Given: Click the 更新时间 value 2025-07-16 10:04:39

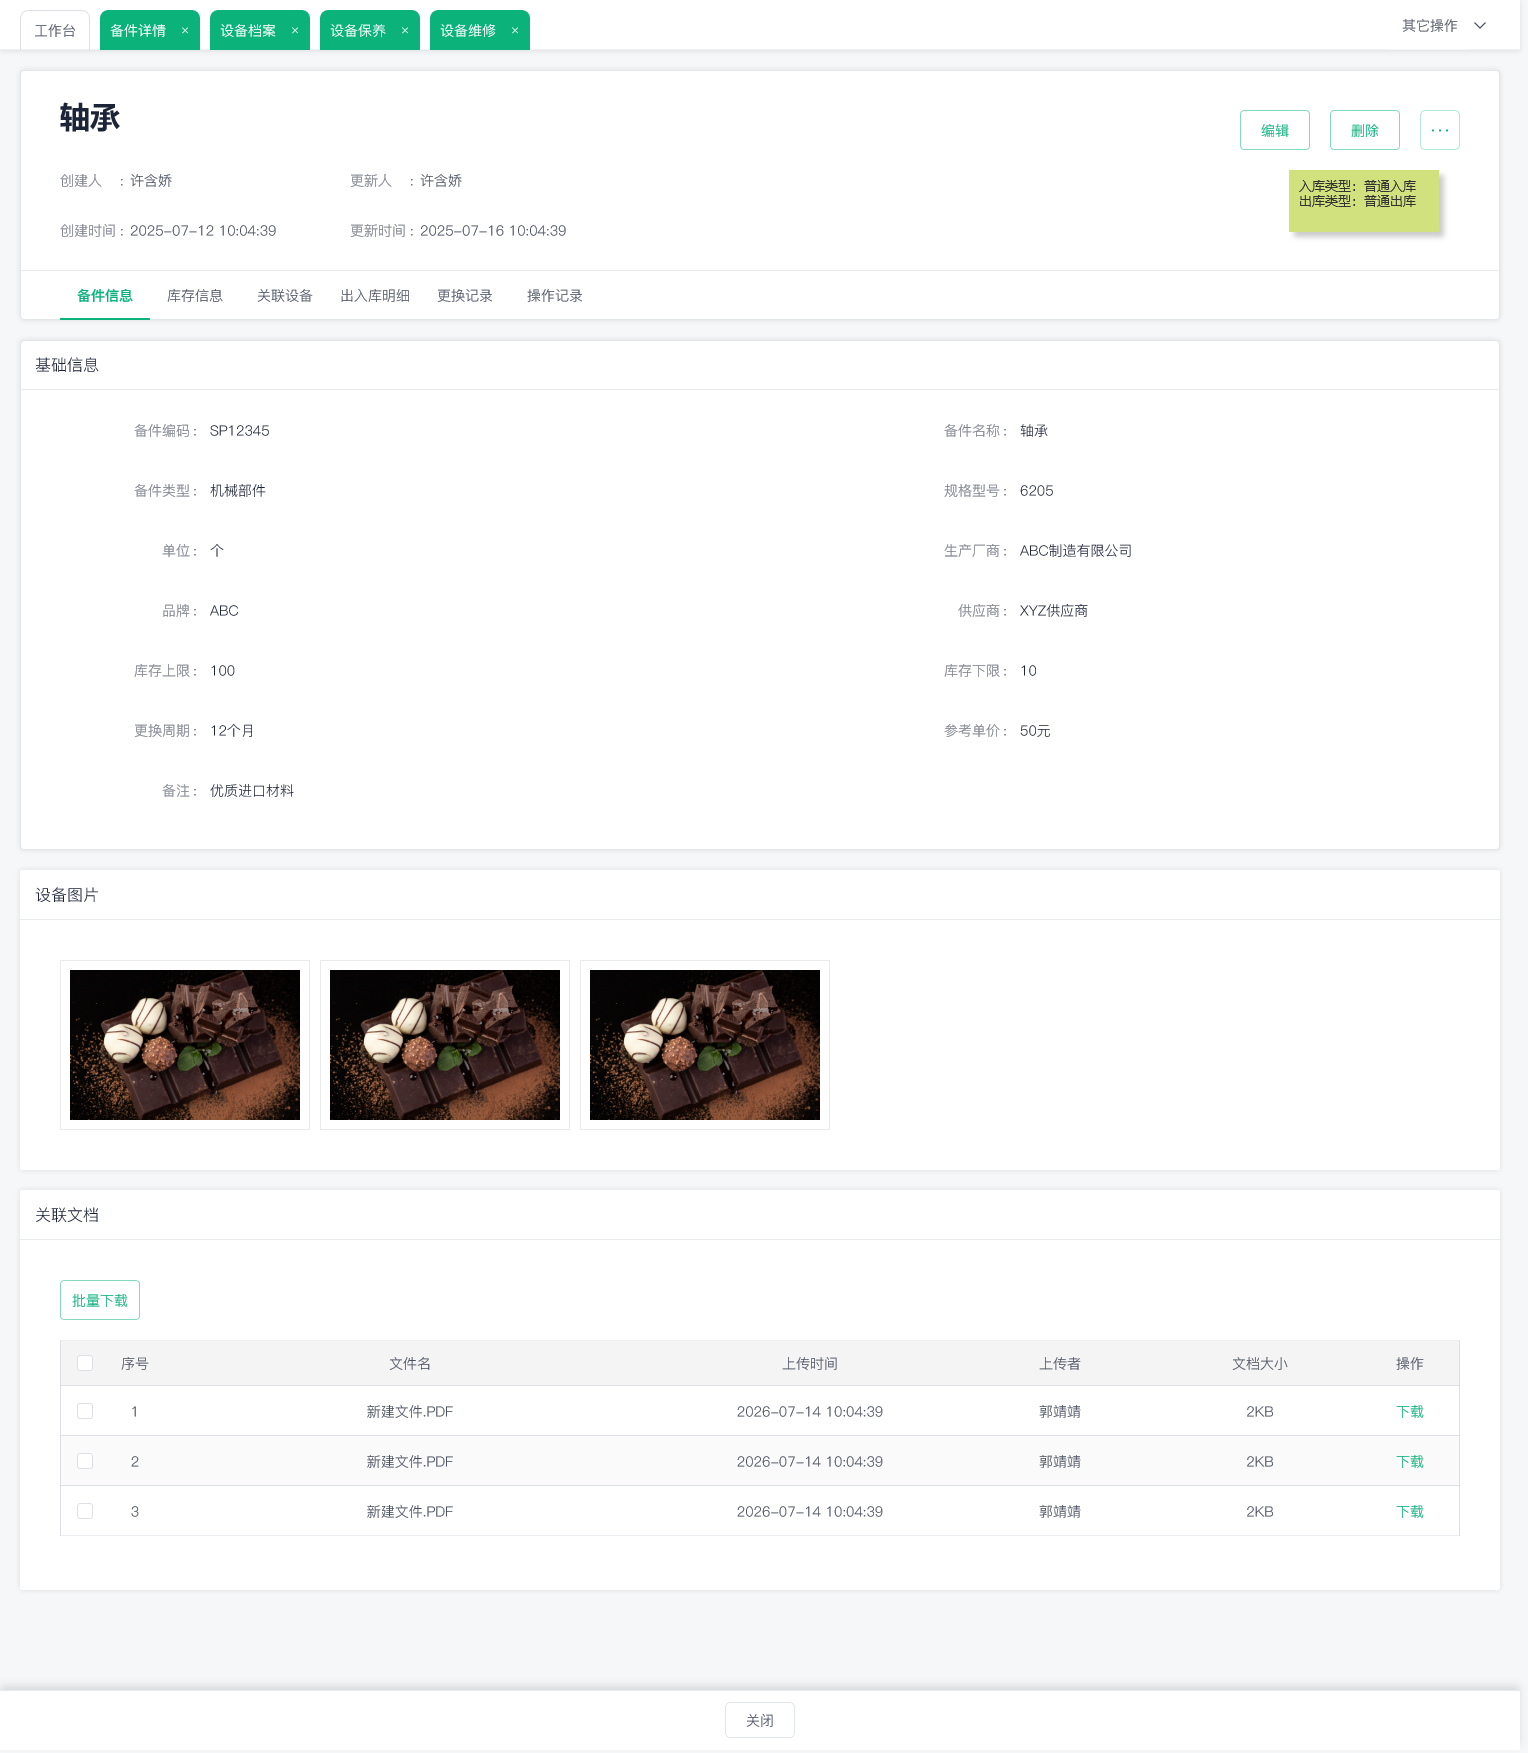Looking at the screenshot, I should click(x=493, y=231).
